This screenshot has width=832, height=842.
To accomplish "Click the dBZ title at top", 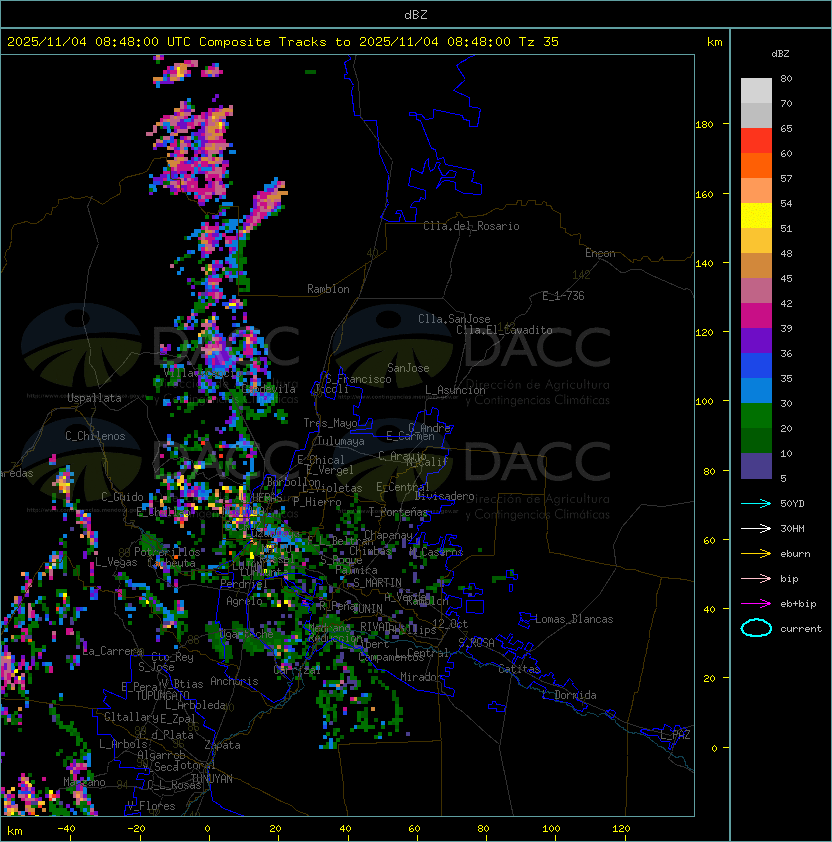I will tap(416, 15).
